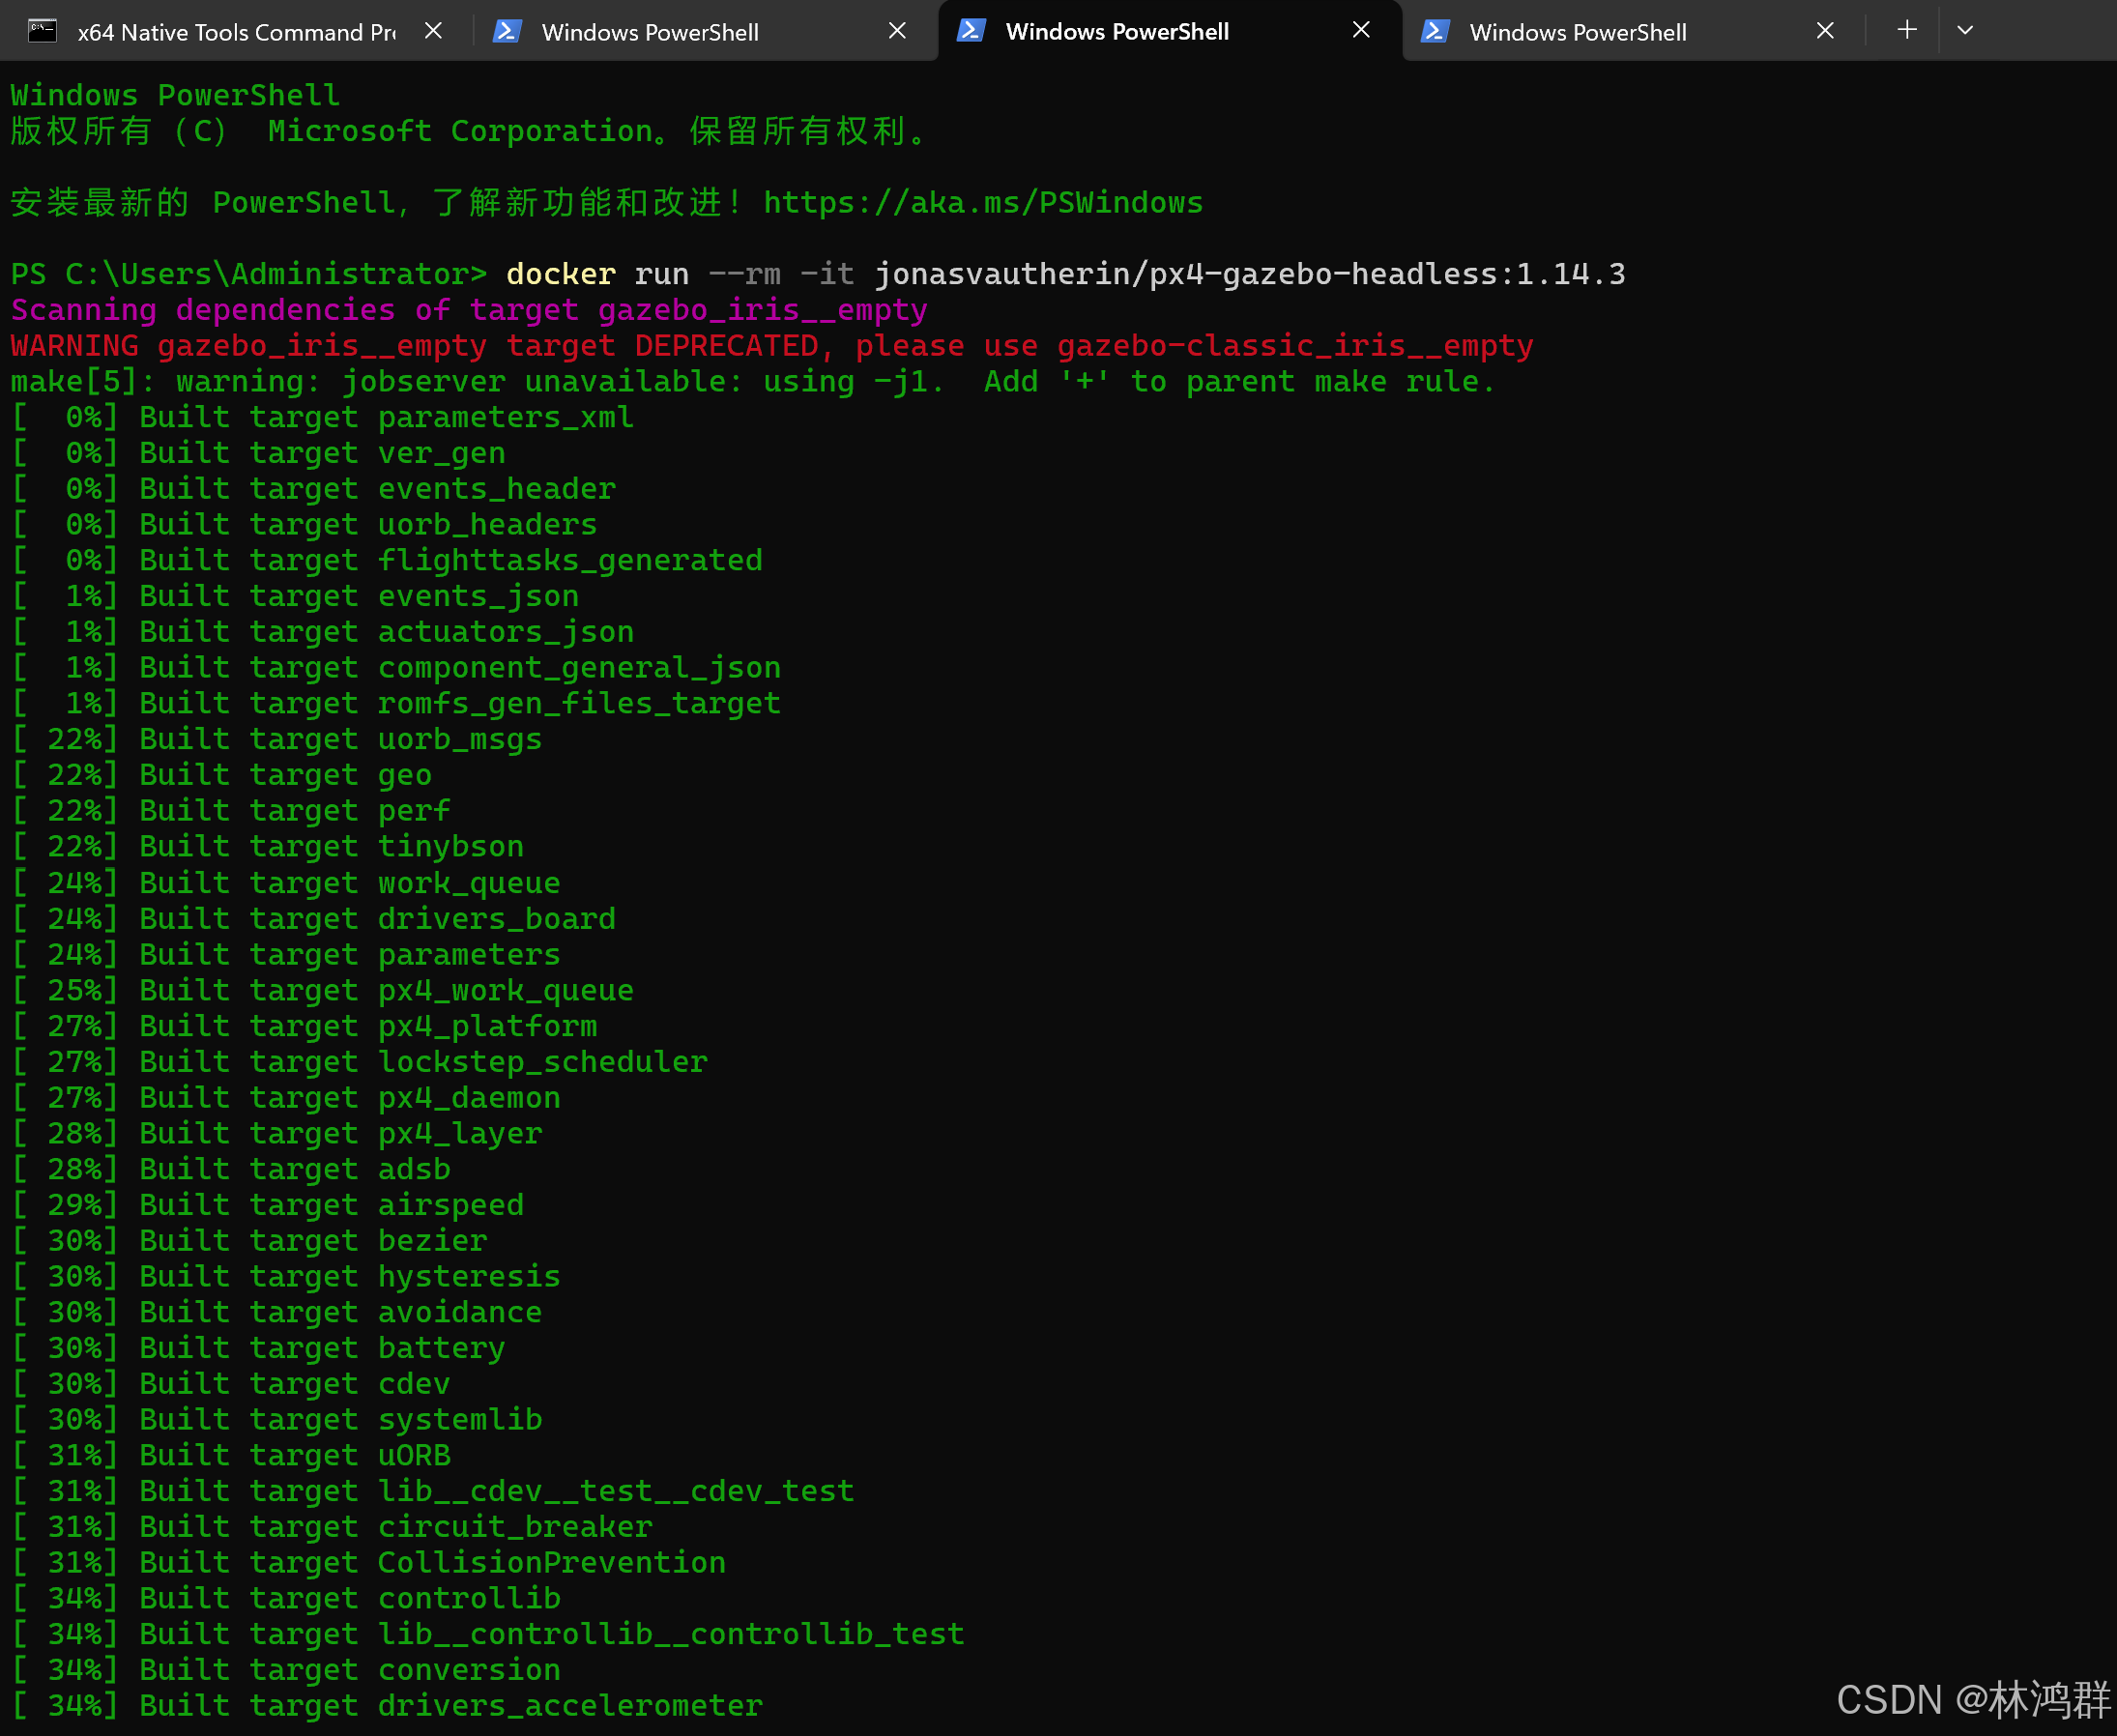
Task: Click 'Built target adsb' line
Action: click(231, 1169)
